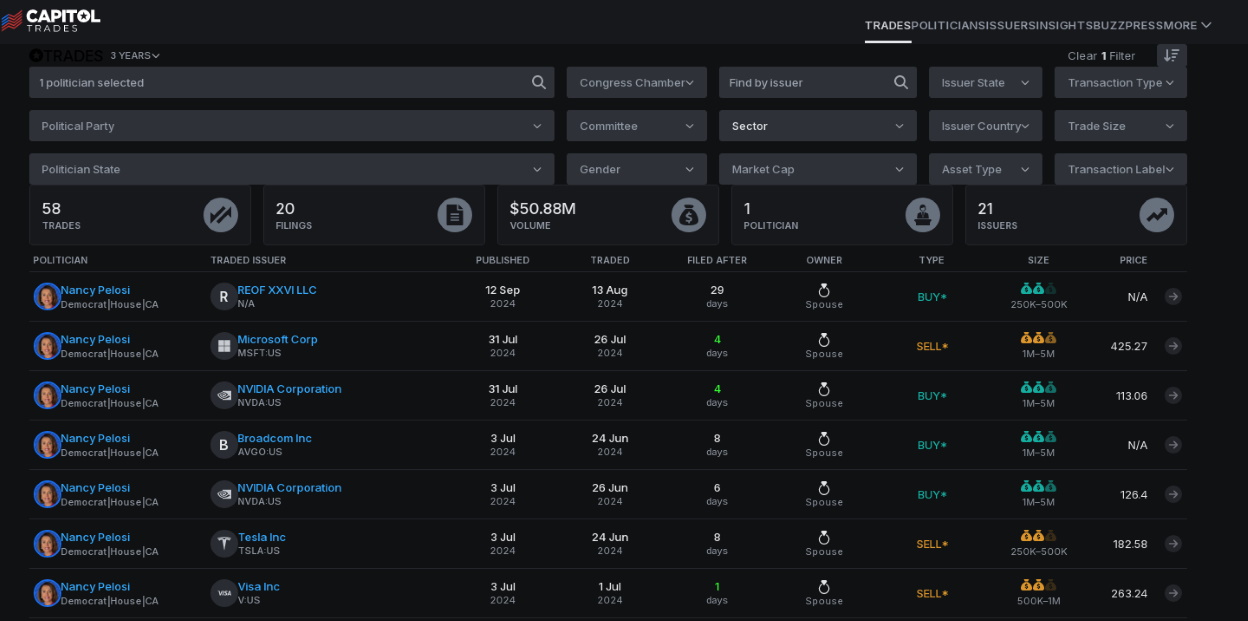Open details arrow for Visa Inc trade
Viewport: 1248px width, 621px height.
click(x=1173, y=593)
